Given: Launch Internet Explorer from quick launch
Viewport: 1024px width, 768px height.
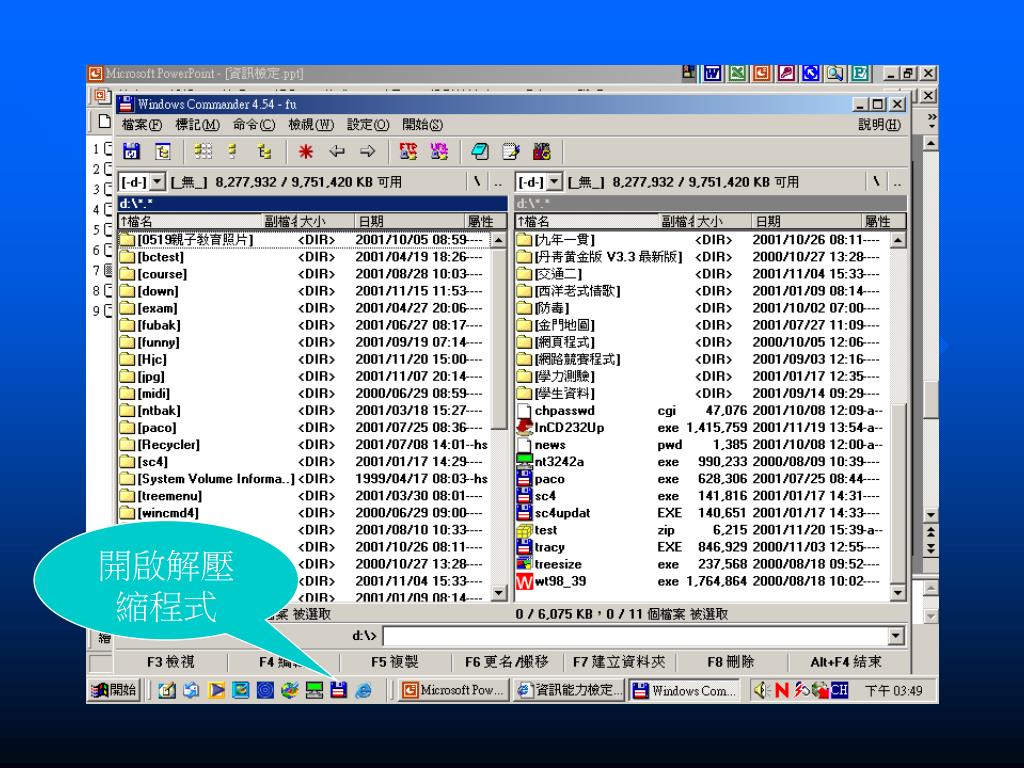Looking at the screenshot, I should 364,690.
